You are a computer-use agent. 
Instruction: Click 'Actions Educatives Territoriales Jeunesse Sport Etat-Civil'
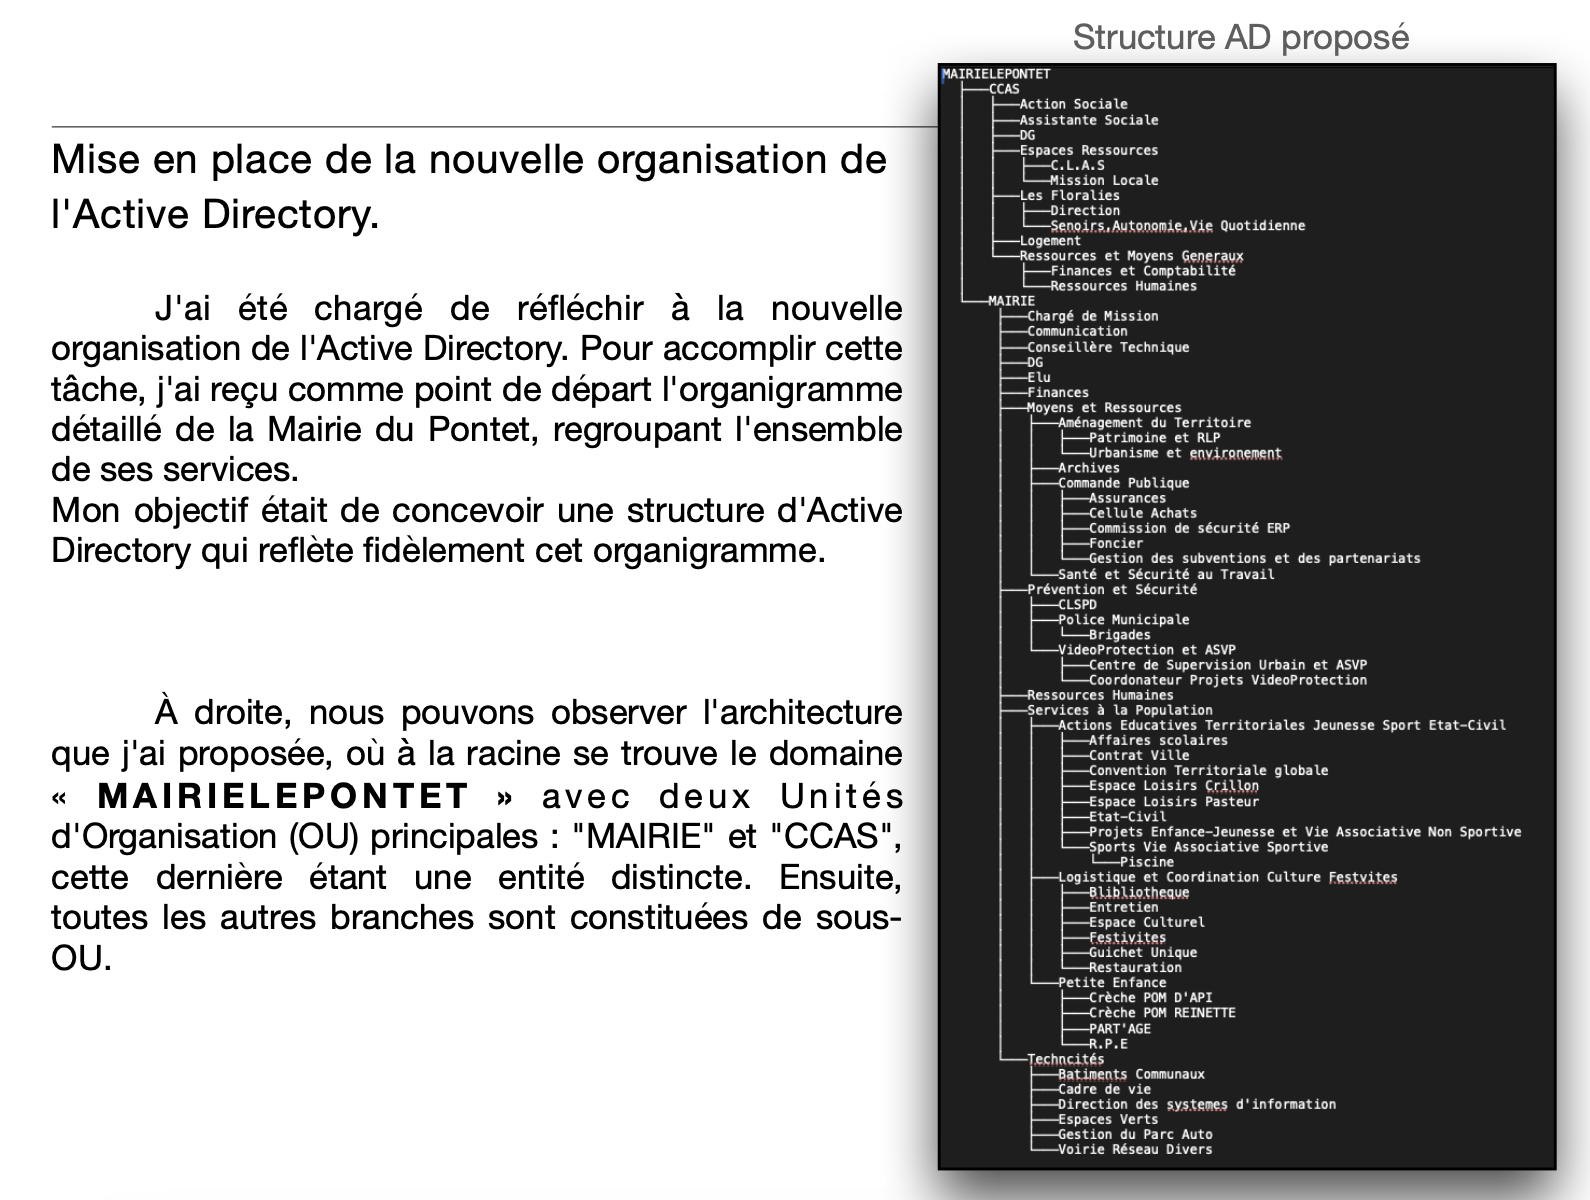pos(1282,725)
